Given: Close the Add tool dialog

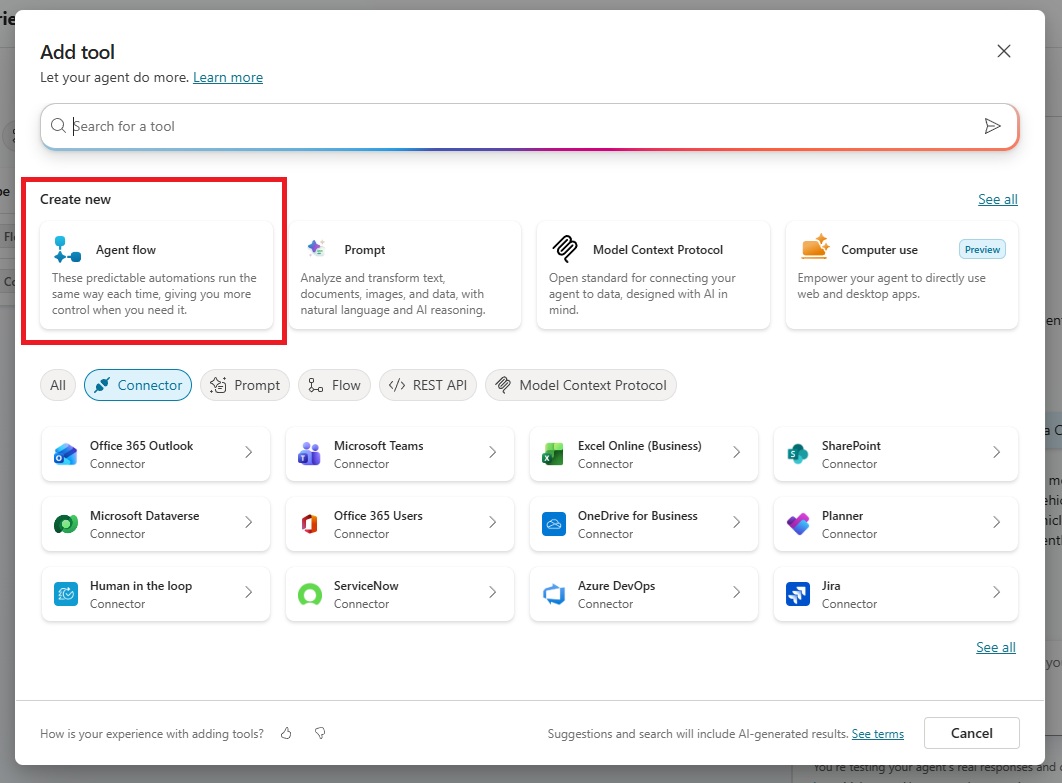Looking at the screenshot, I should click(x=1004, y=51).
